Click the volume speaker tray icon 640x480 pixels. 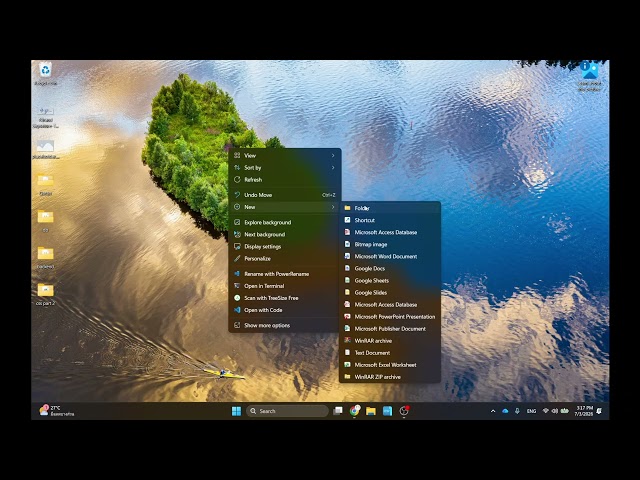click(x=555, y=411)
